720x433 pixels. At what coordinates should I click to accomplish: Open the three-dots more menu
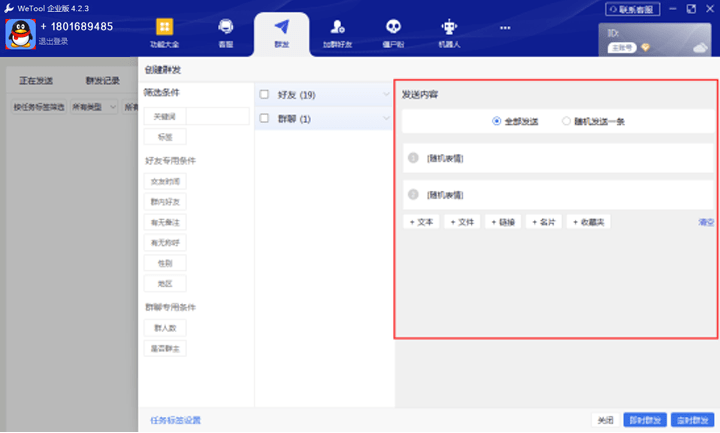(x=505, y=28)
